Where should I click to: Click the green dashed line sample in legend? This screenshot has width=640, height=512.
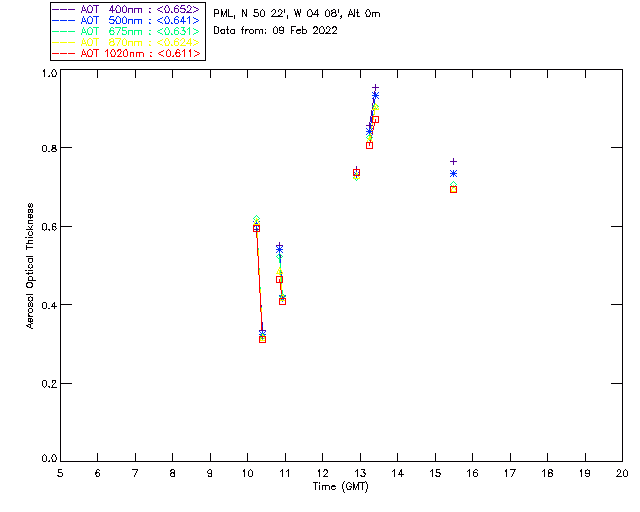point(64,31)
